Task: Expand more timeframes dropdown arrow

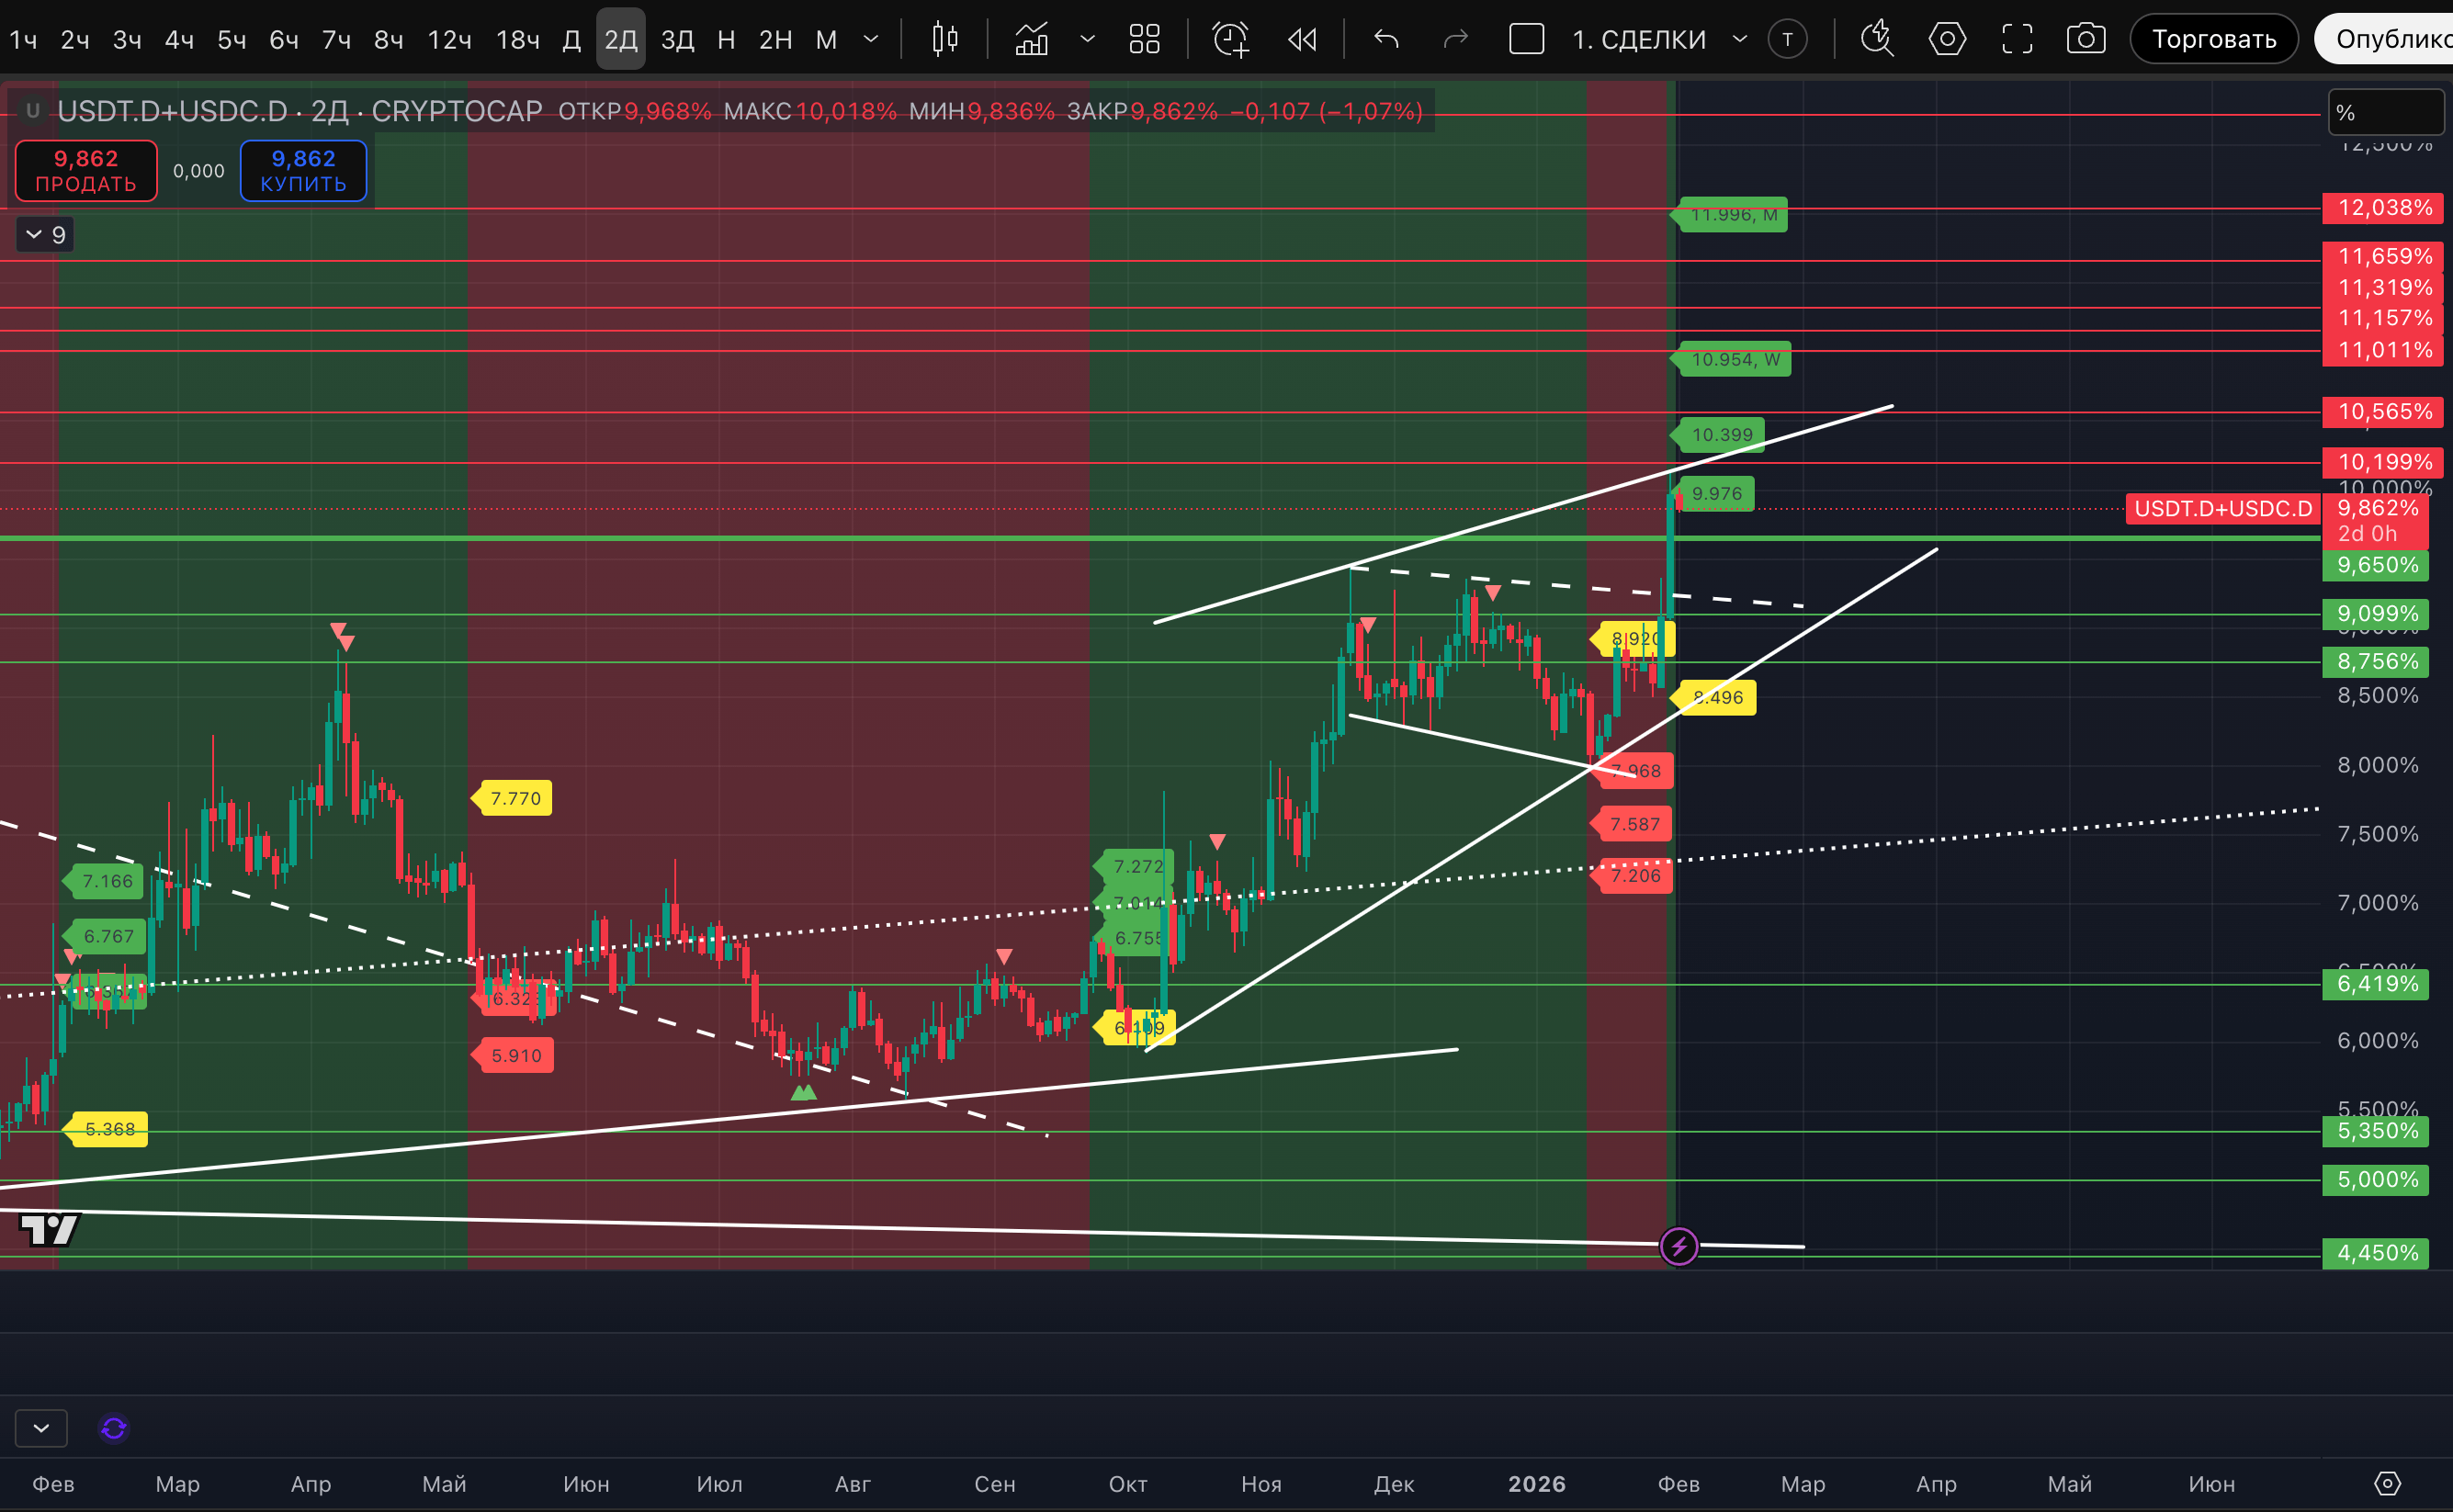Action: 871,39
